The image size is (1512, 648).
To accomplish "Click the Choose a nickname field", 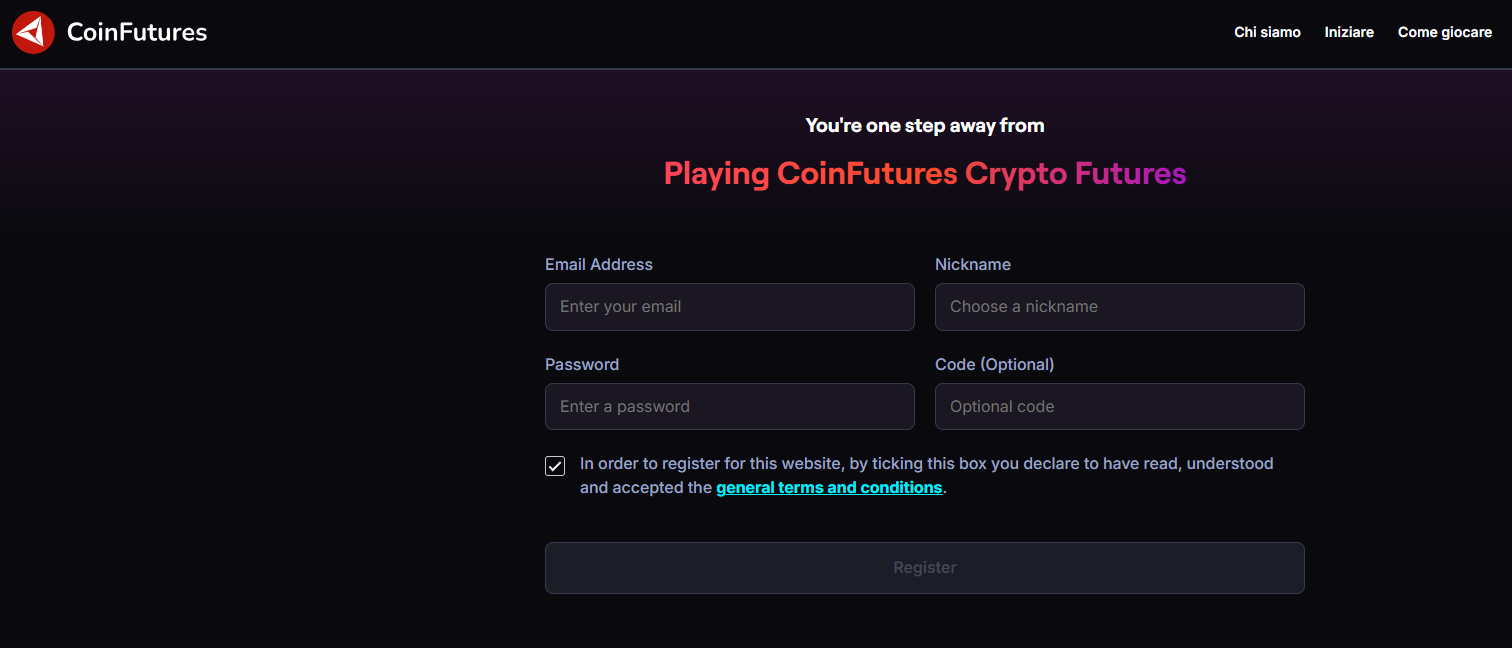I will (1119, 307).
